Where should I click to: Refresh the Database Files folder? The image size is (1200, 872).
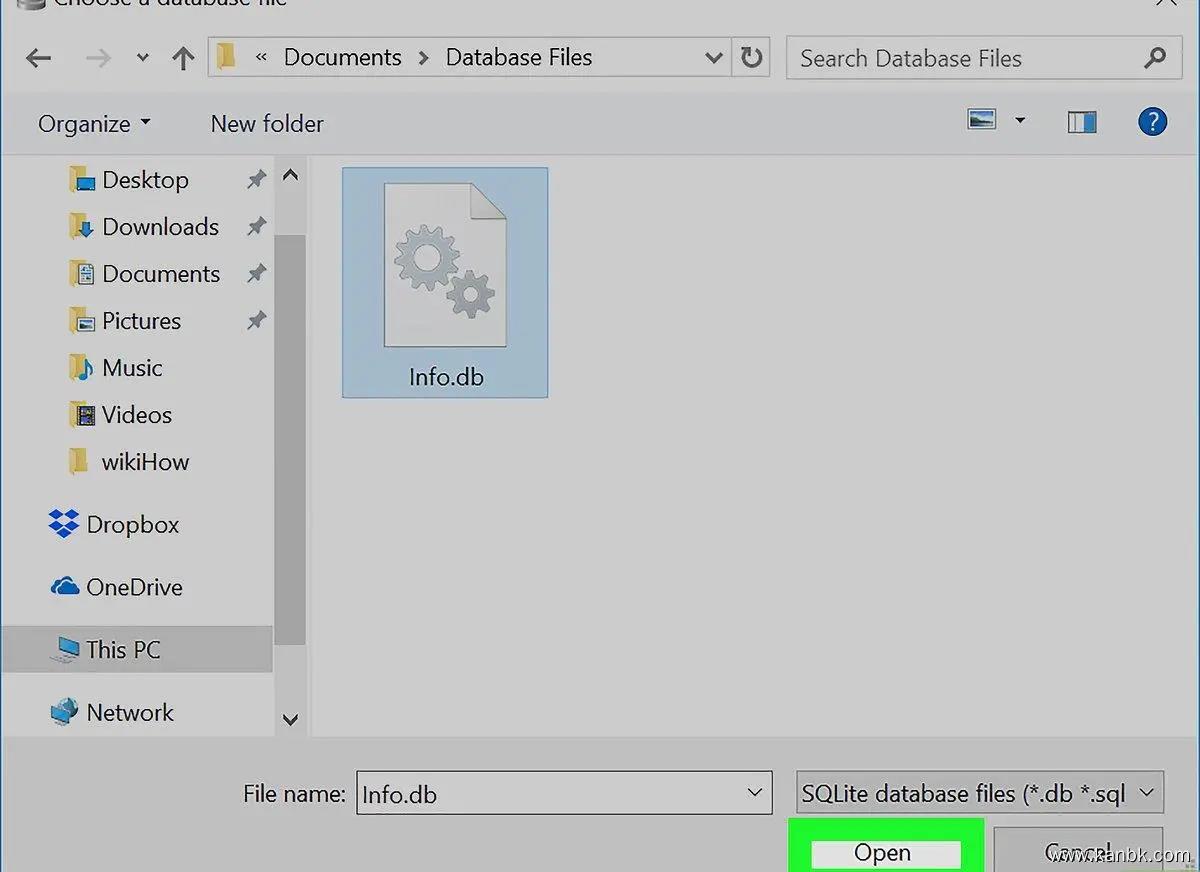pyautogui.click(x=751, y=58)
